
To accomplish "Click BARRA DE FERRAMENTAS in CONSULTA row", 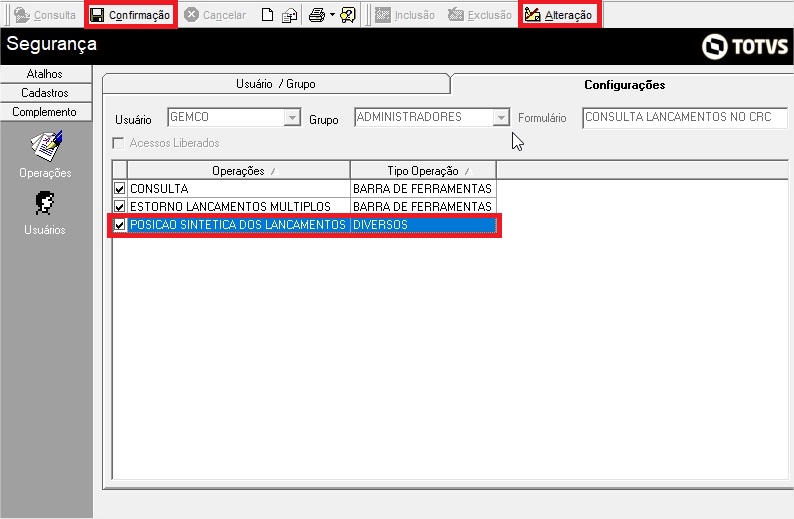I will pyautogui.click(x=423, y=188).
